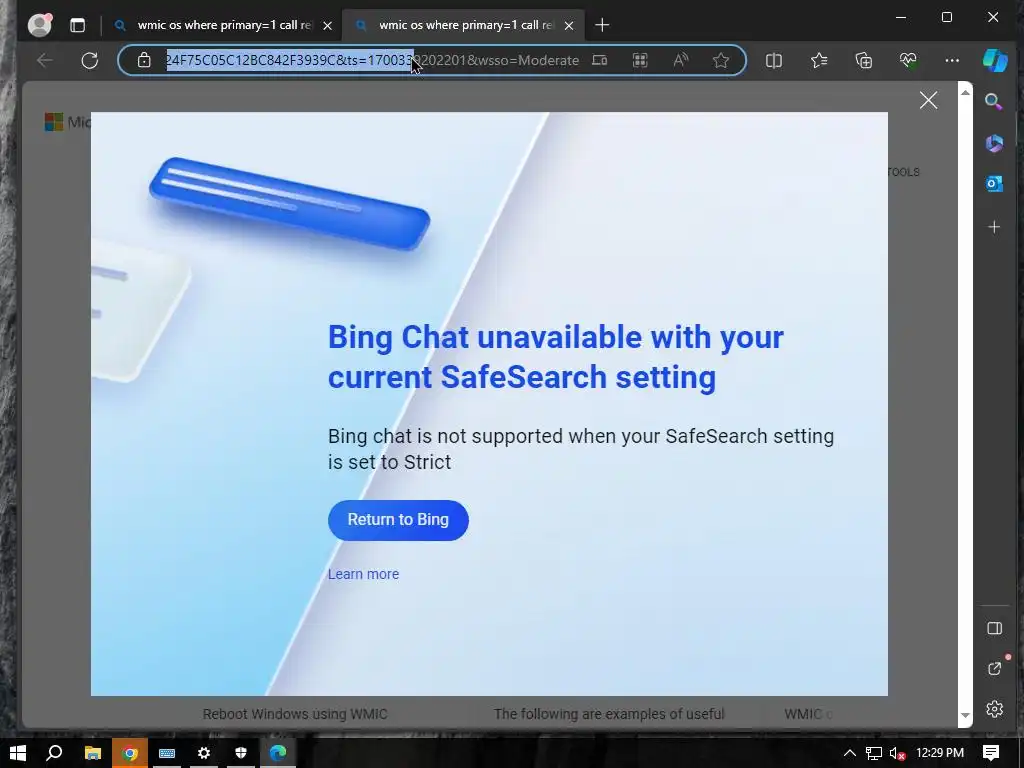Viewport: 1024px width, 768px height.
Task: Open File Explorer from the taskbar
Action: tap(93, 753)
